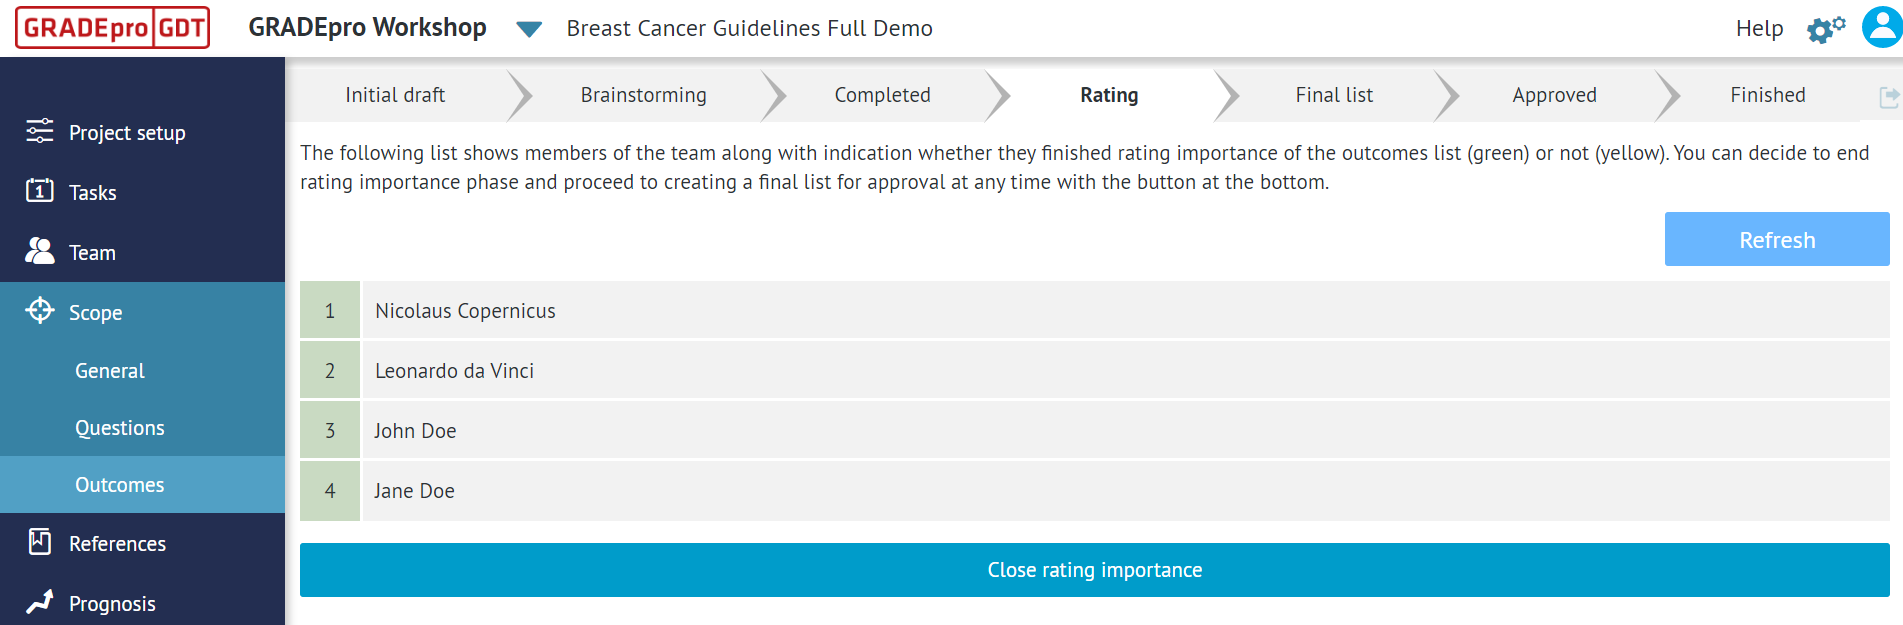Click the Scope target icon
Image resolution: width=1903 pixels, height=625 pixels.
[x=40, y=312]
